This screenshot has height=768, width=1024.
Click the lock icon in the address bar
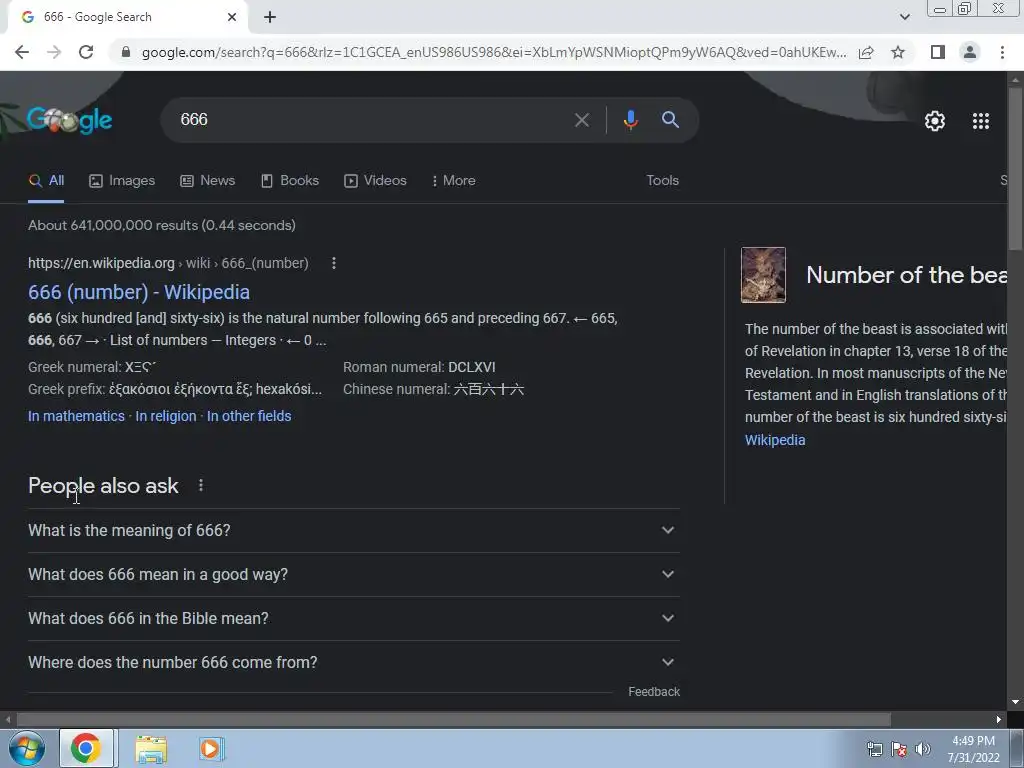pos(126,52)
